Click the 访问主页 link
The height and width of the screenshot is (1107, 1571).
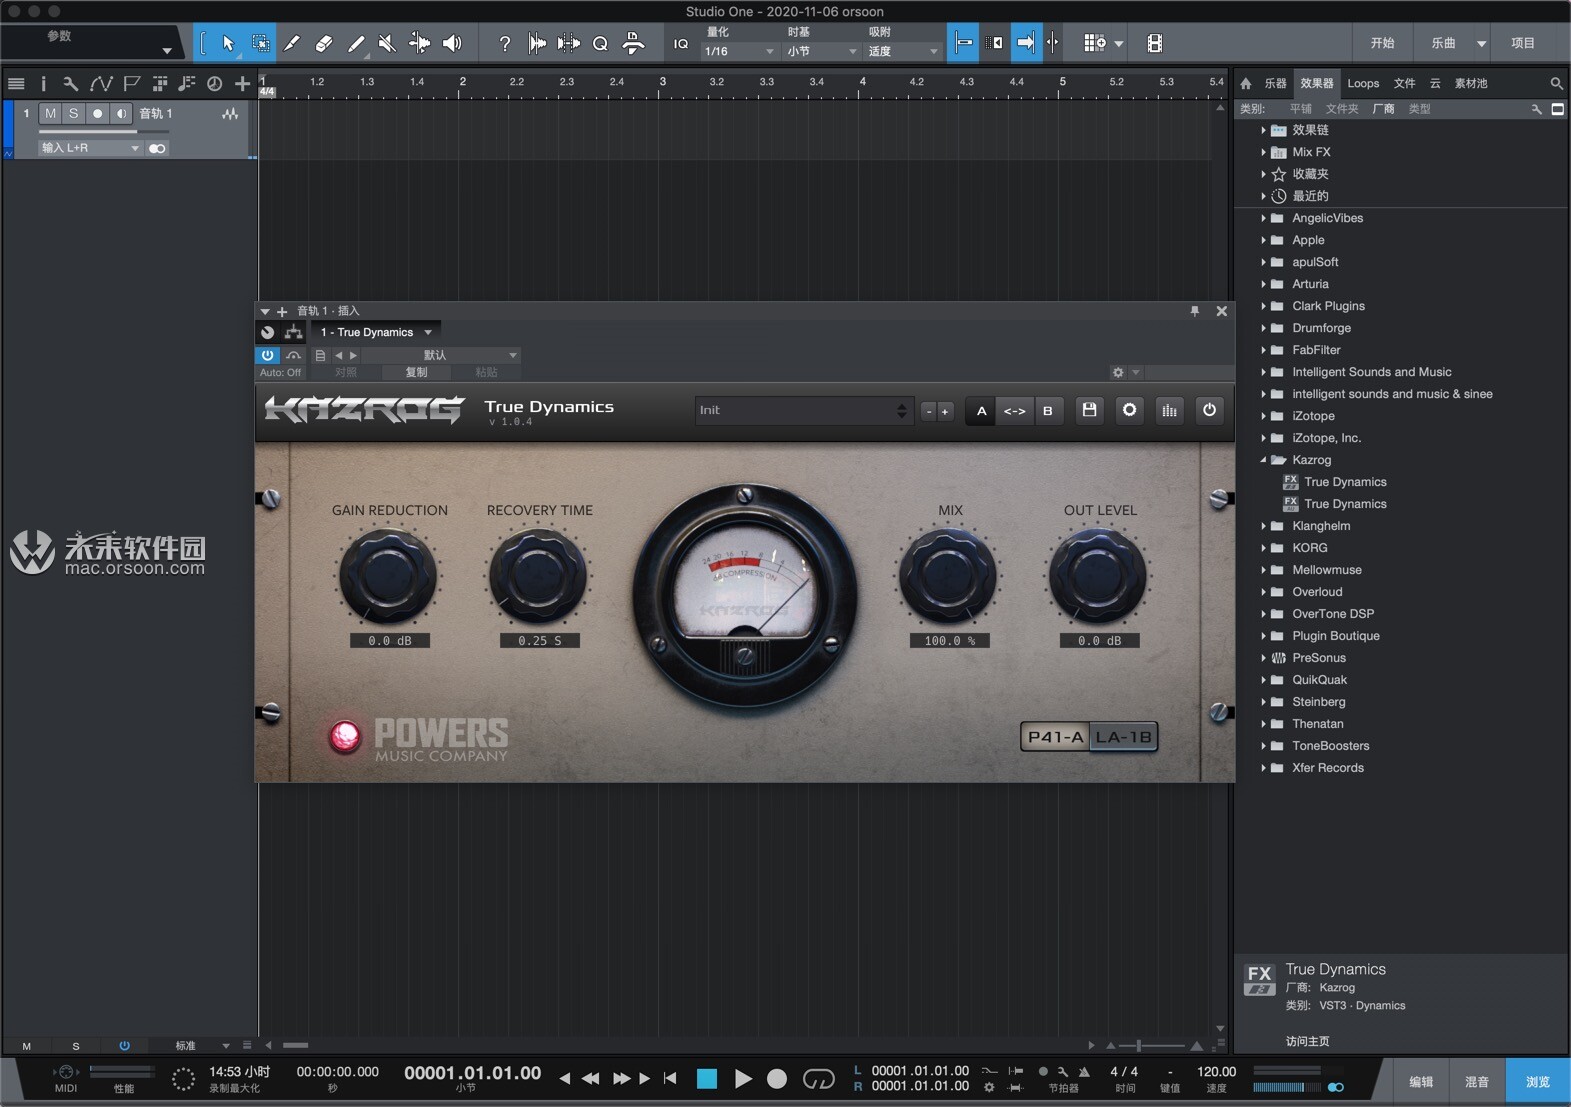(x=1308, y=1041)
